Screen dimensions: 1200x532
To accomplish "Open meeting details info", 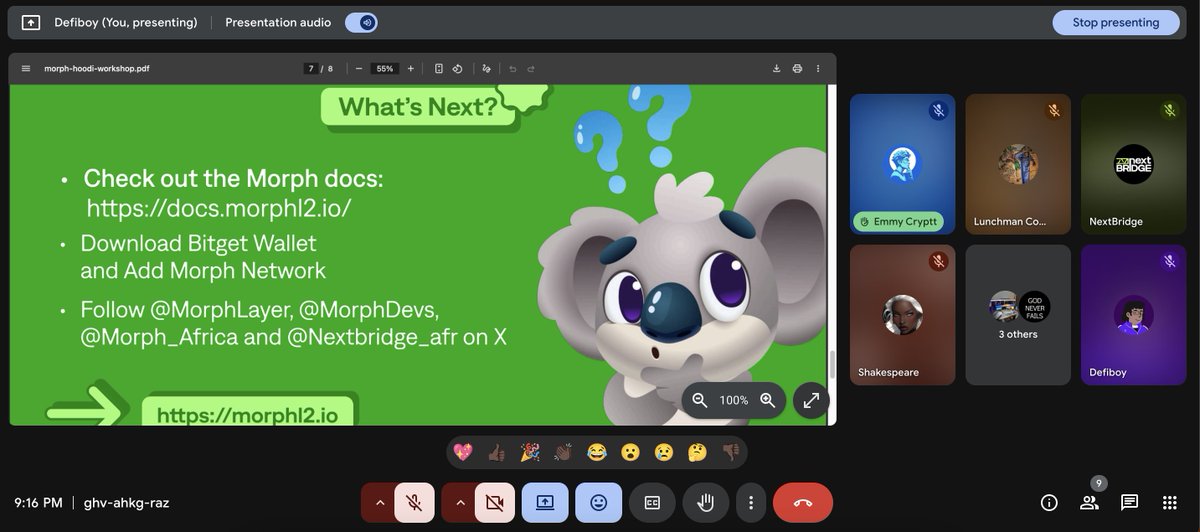I will [x=1049, y=502].
